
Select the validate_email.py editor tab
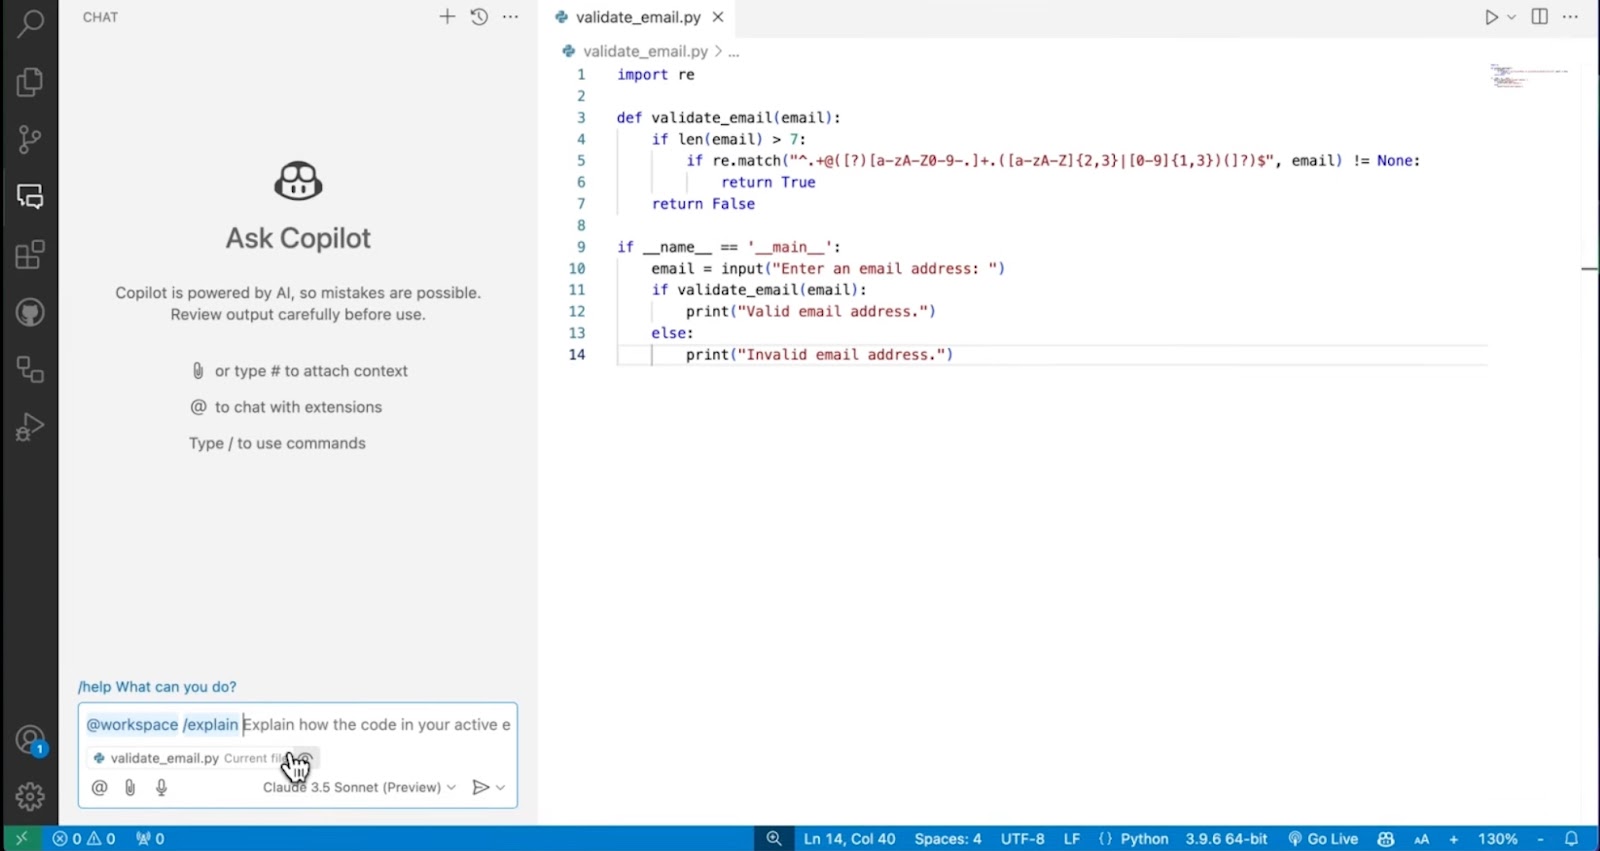tap(639, 17)
